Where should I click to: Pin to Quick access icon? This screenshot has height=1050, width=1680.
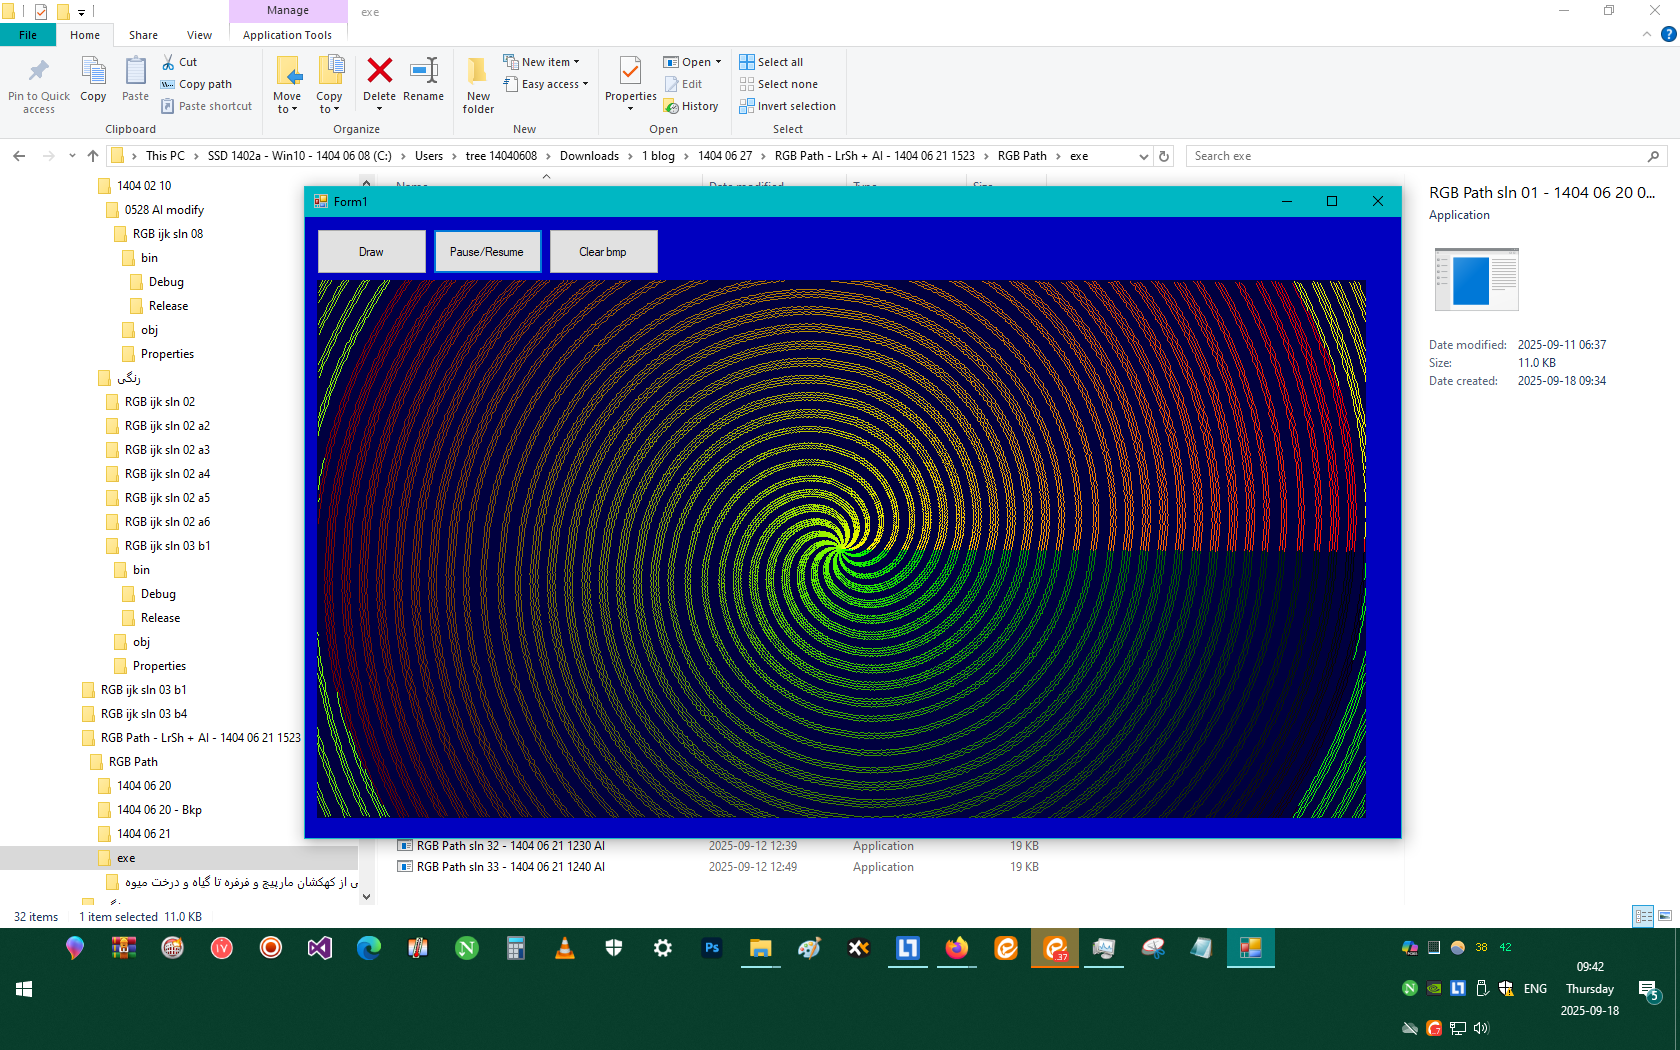39,72
